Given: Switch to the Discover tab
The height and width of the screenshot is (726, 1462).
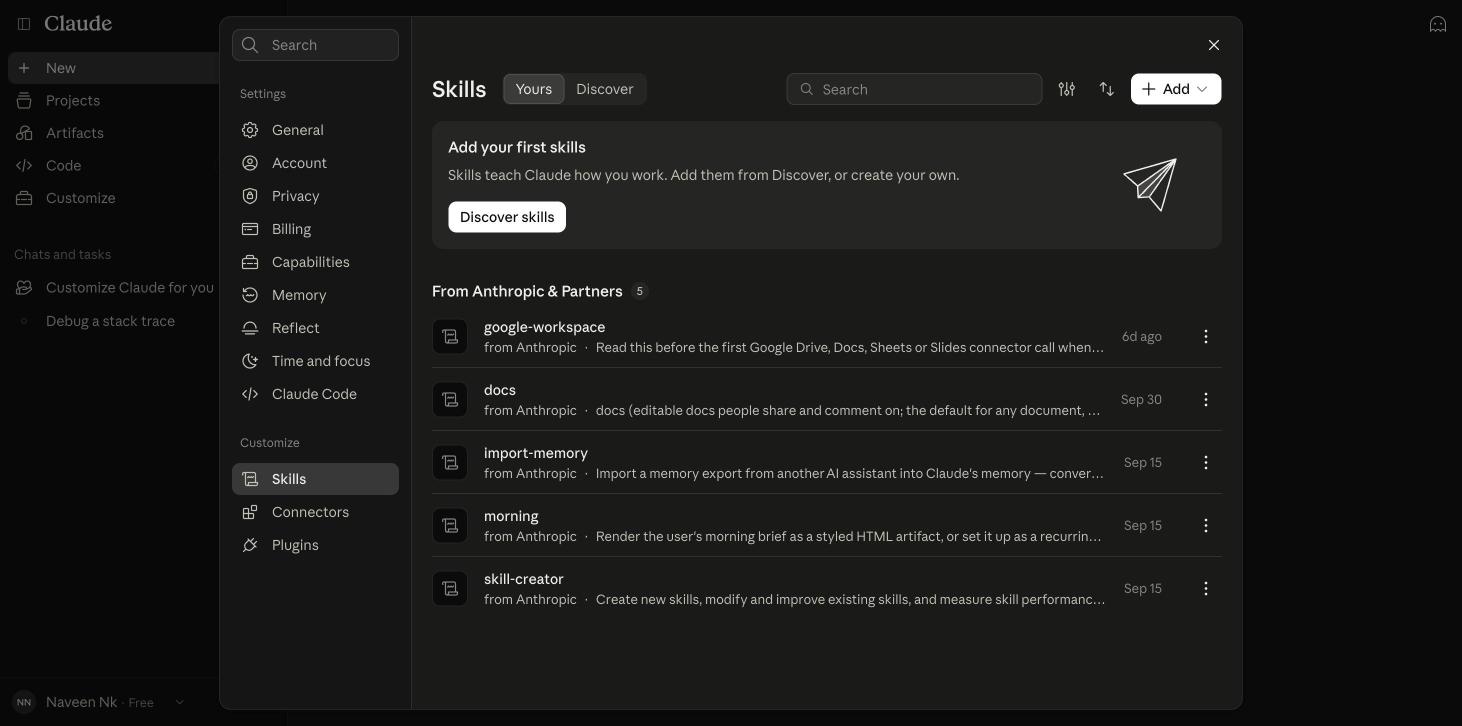Looking at the screenshot, I should point(605,89).
